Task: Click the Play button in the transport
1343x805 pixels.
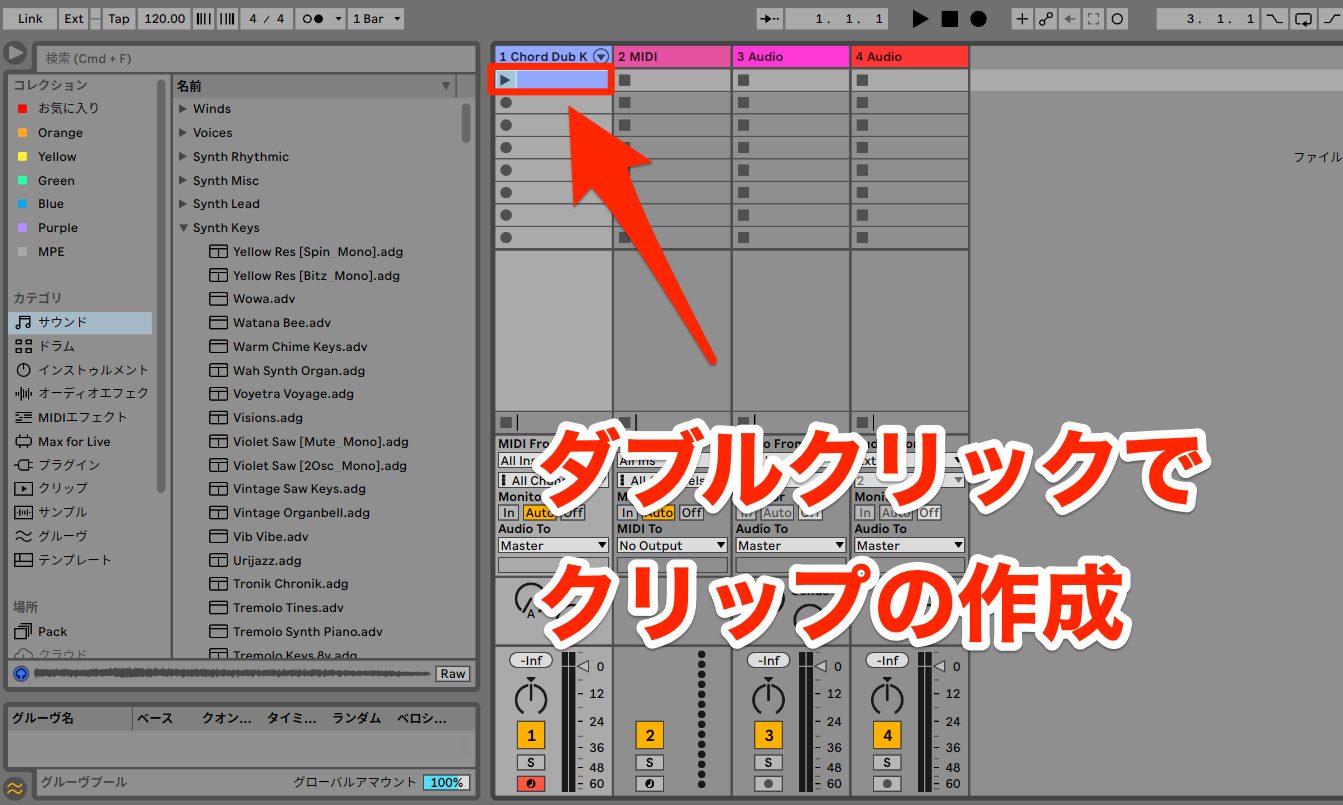Action: tap(920, 19)
